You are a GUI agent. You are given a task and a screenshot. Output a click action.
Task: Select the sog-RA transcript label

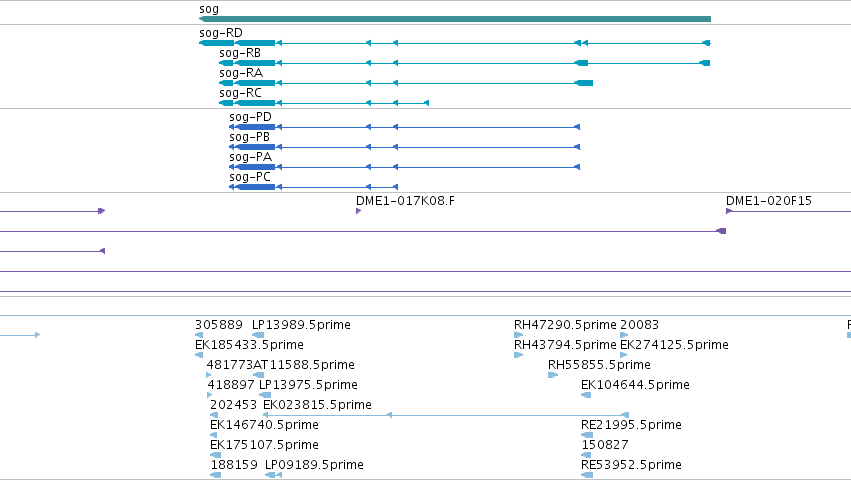click(241, 73)
